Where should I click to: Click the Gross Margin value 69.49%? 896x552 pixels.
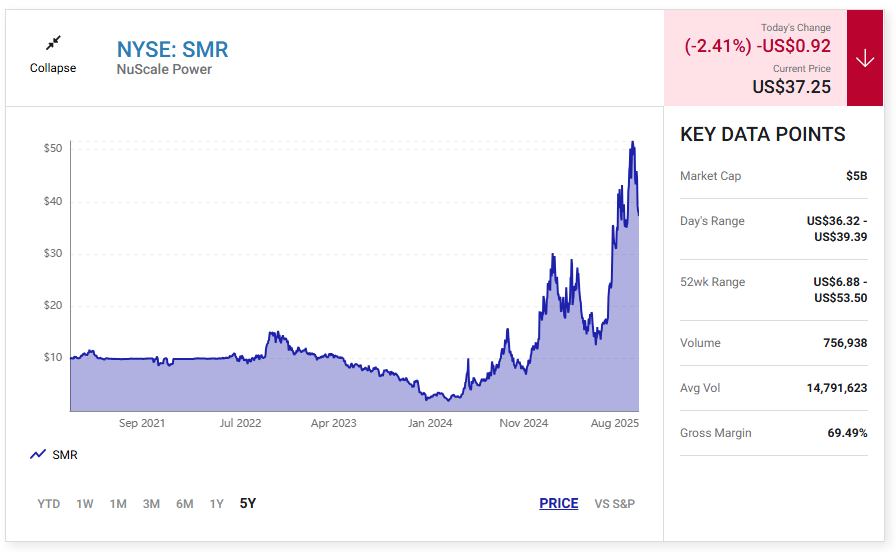pos(847,433)
